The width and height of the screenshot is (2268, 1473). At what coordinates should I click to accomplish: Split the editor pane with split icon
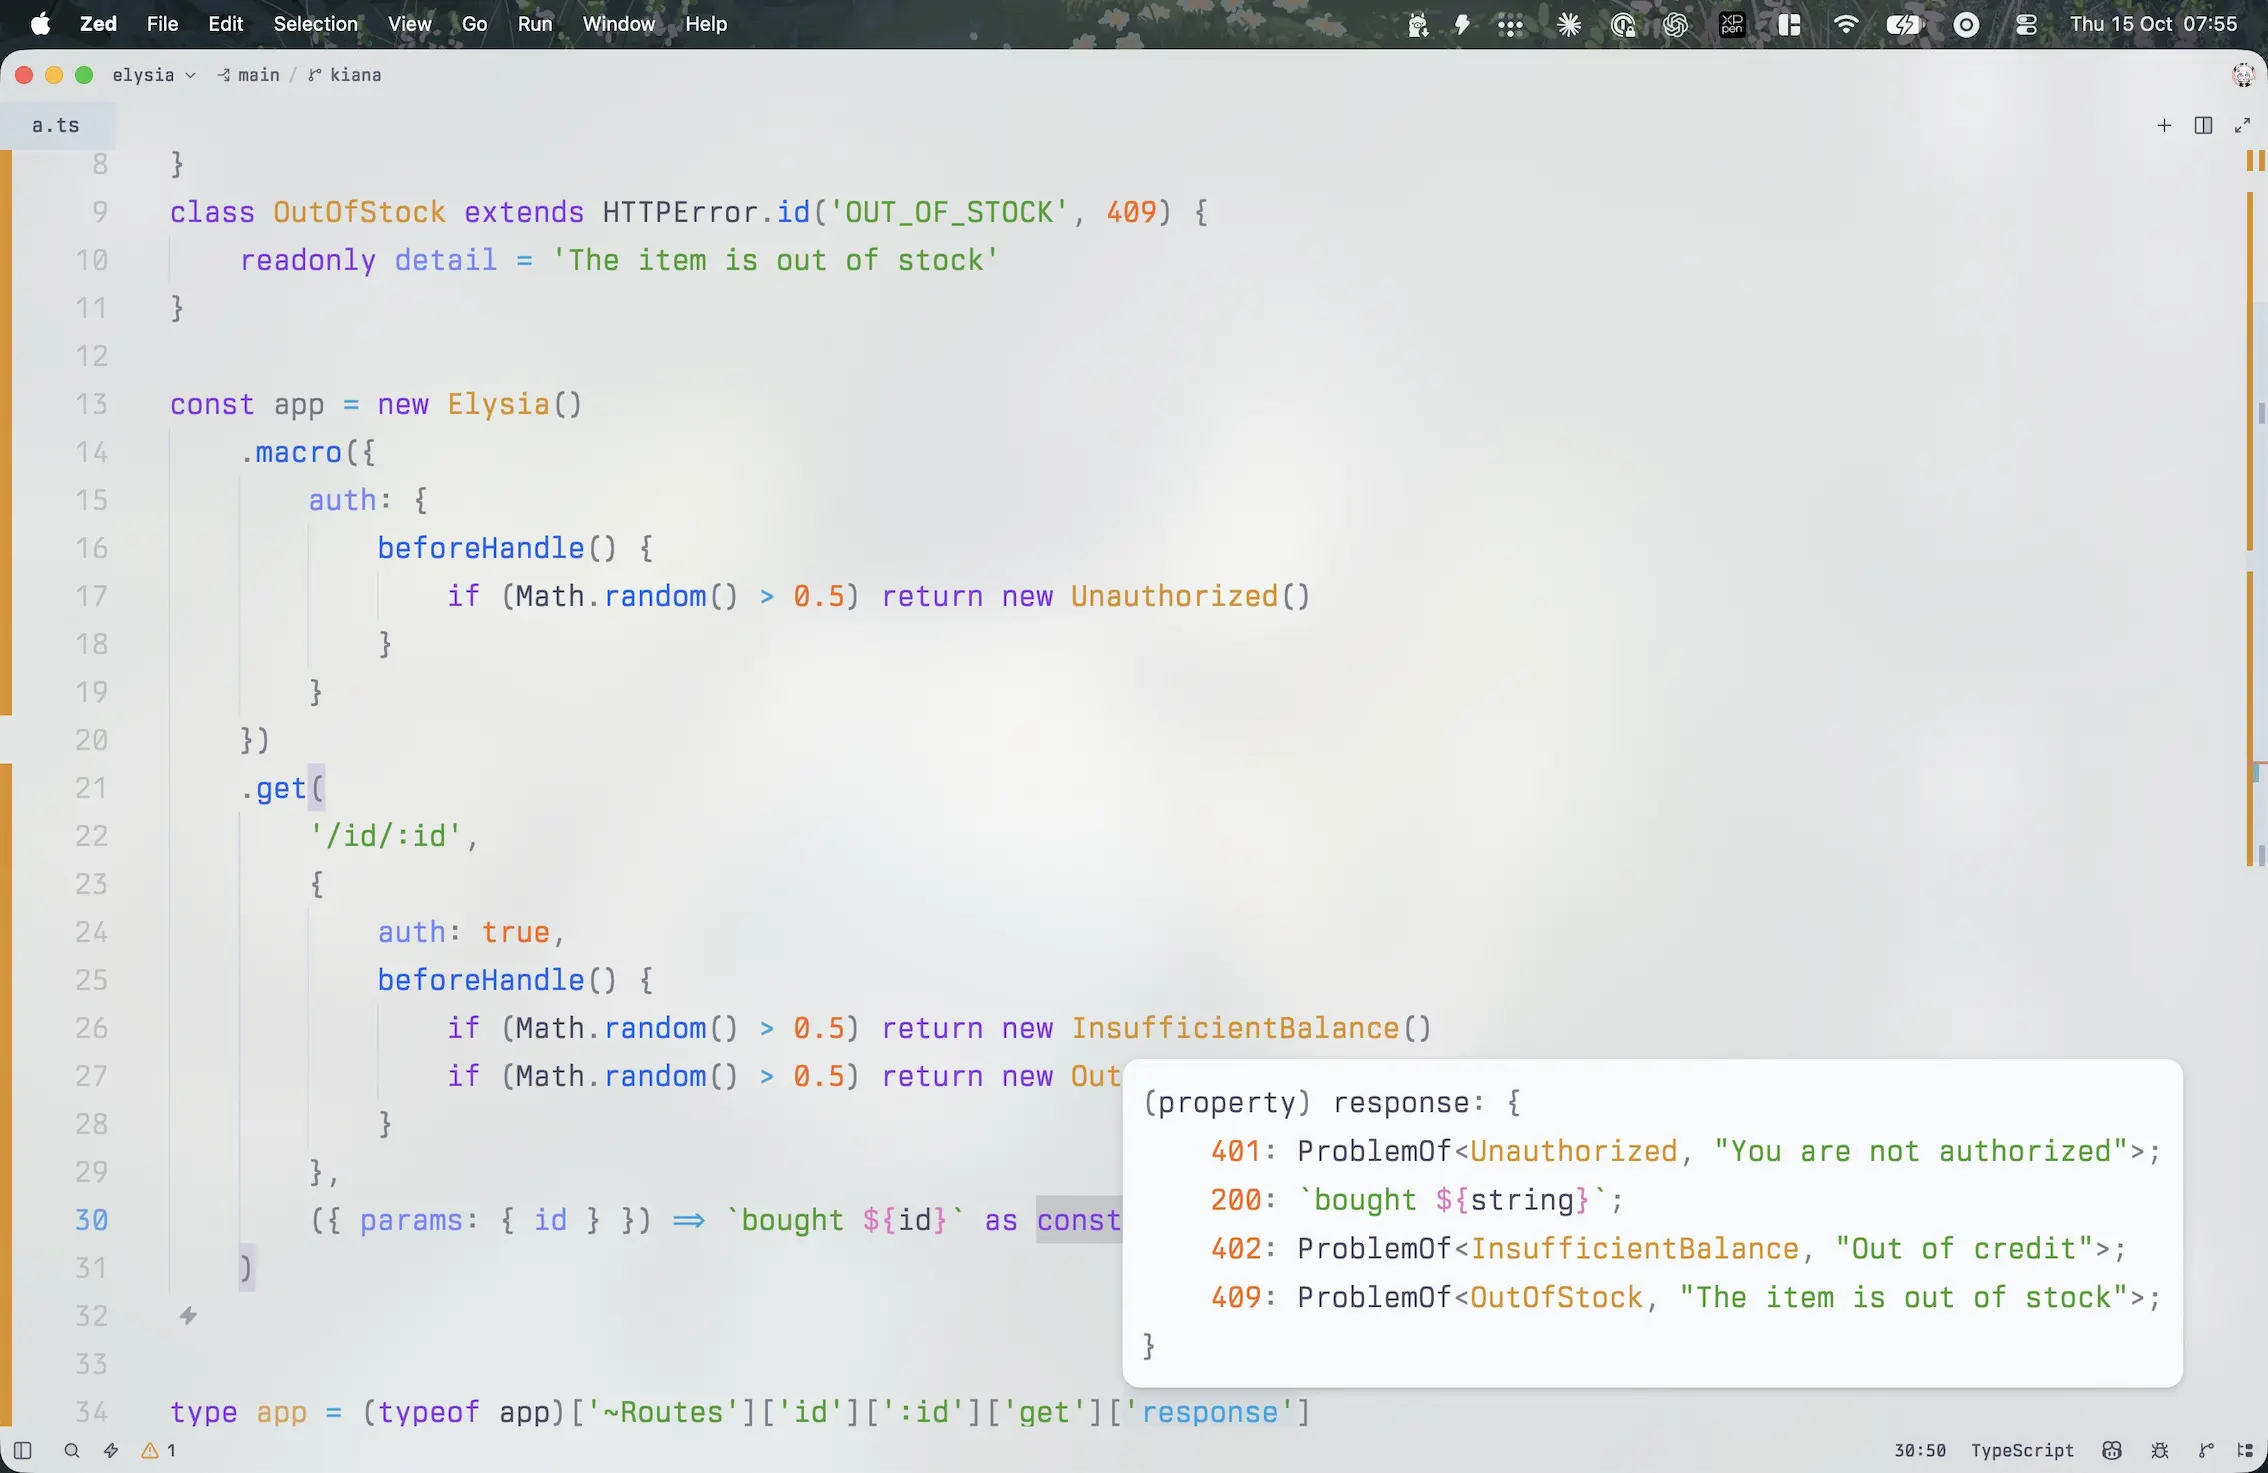coord(2203,125)
